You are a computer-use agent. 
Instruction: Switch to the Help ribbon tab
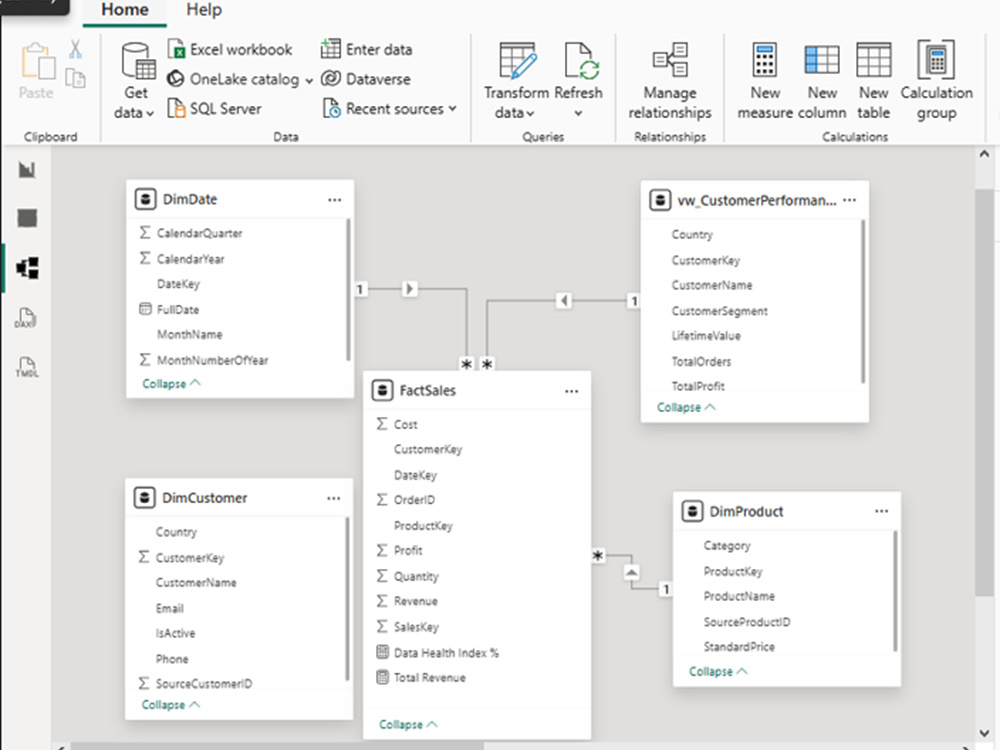(204, 10)
